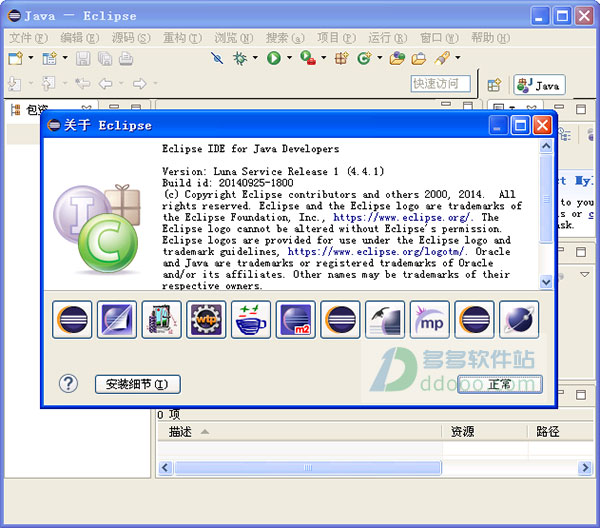Screen dimensions: 600x528
Task: Click the New Java Class icon
Action: (x=364, y=59)
